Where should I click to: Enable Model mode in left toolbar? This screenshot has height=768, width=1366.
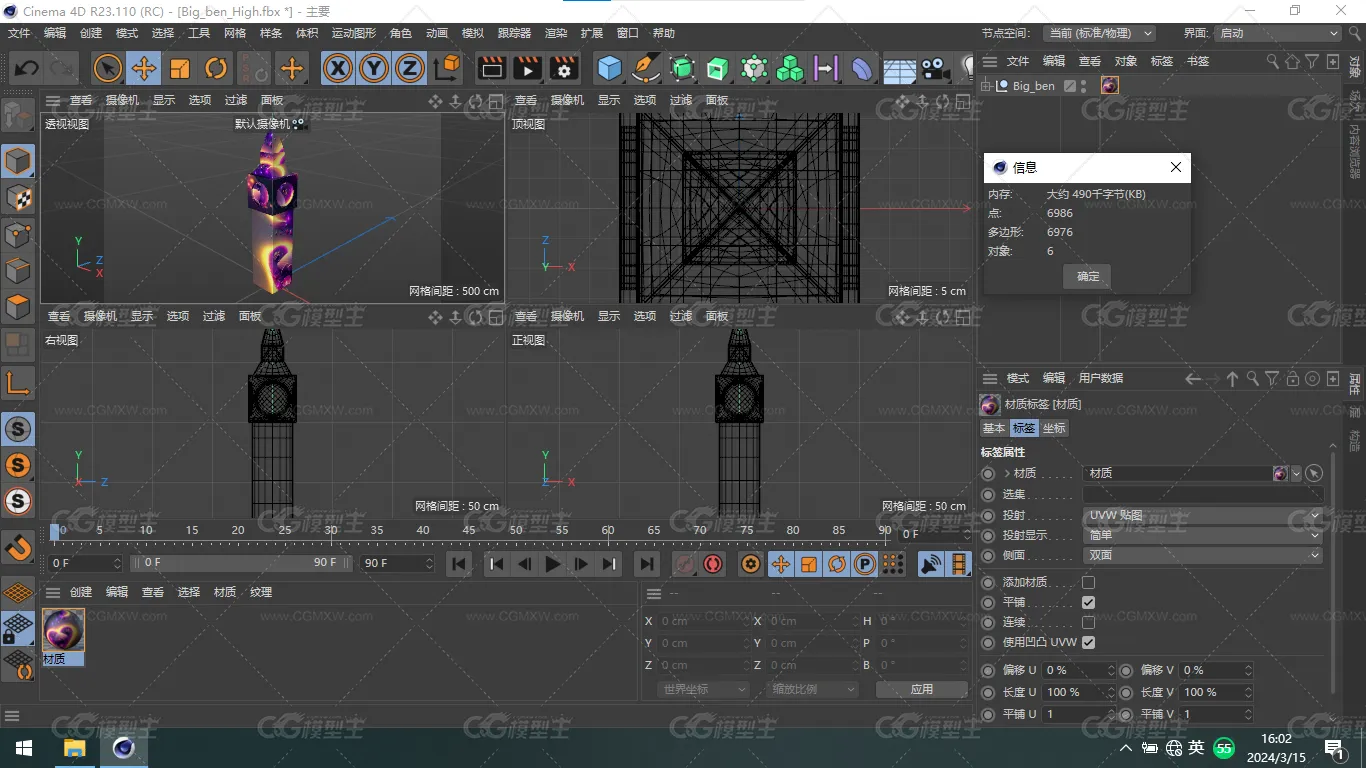click(x=19, y=161)
